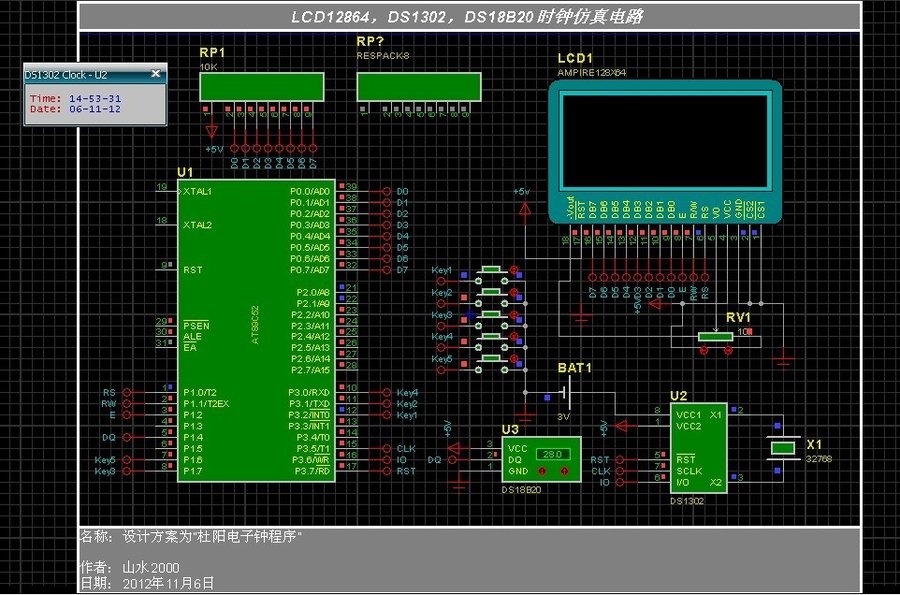Click left red adjuster under RV1 potentiometer
The width and height of the screenshot is (900, 595).
coord(702,351)
